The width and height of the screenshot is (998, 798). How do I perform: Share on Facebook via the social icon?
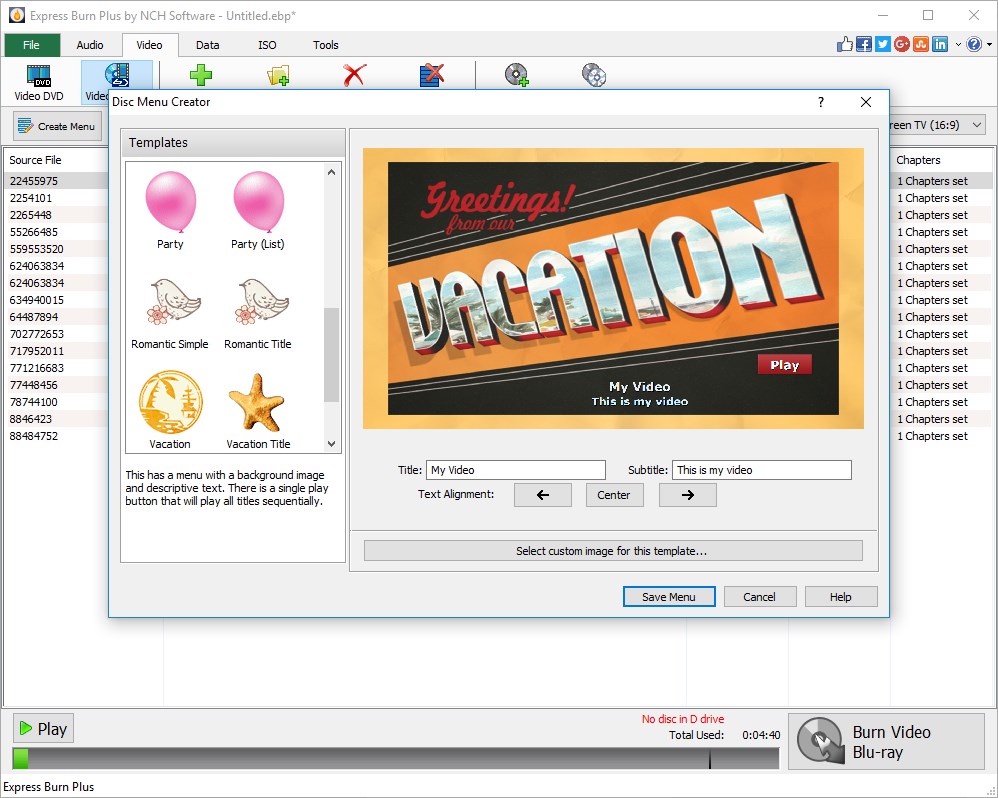click(x=862, y=44)
